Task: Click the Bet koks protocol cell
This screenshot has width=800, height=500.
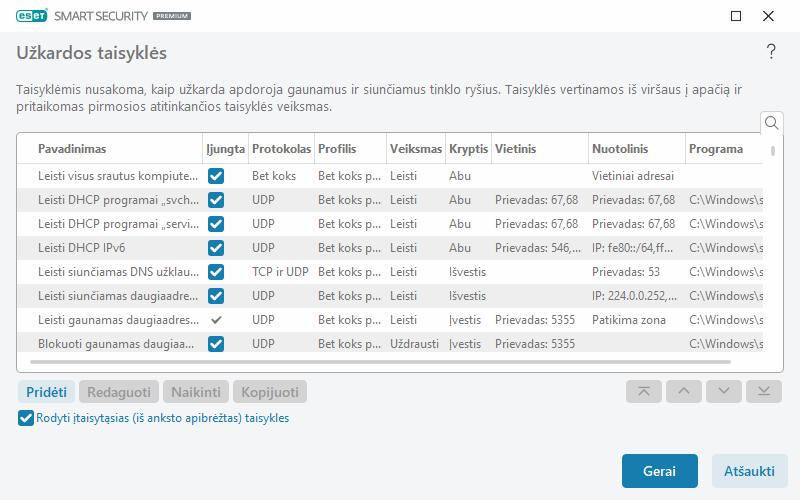Action: 273,176
